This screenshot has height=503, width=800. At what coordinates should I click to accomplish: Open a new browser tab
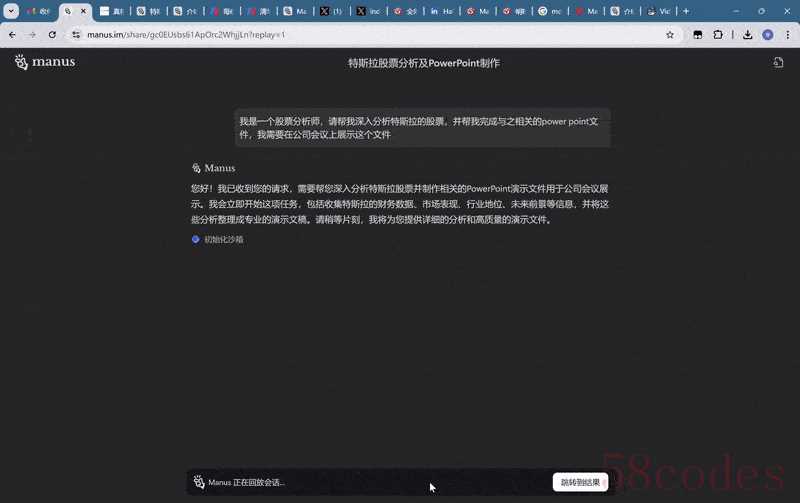686,11
